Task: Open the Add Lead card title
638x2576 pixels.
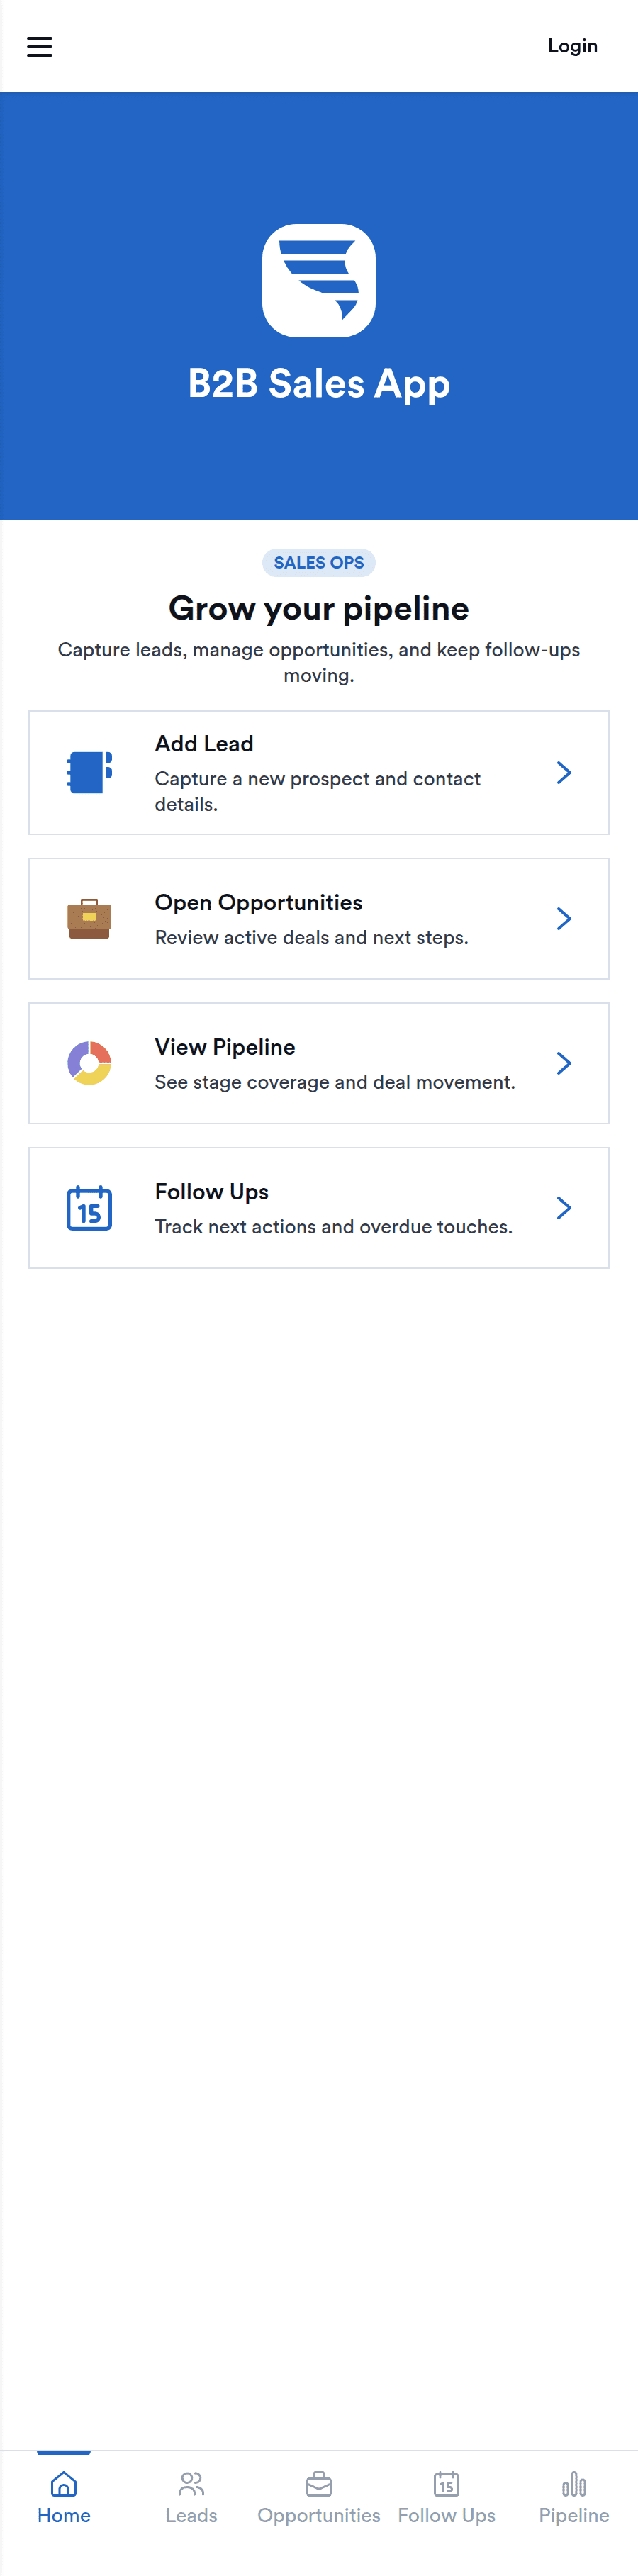Action: 204,743
